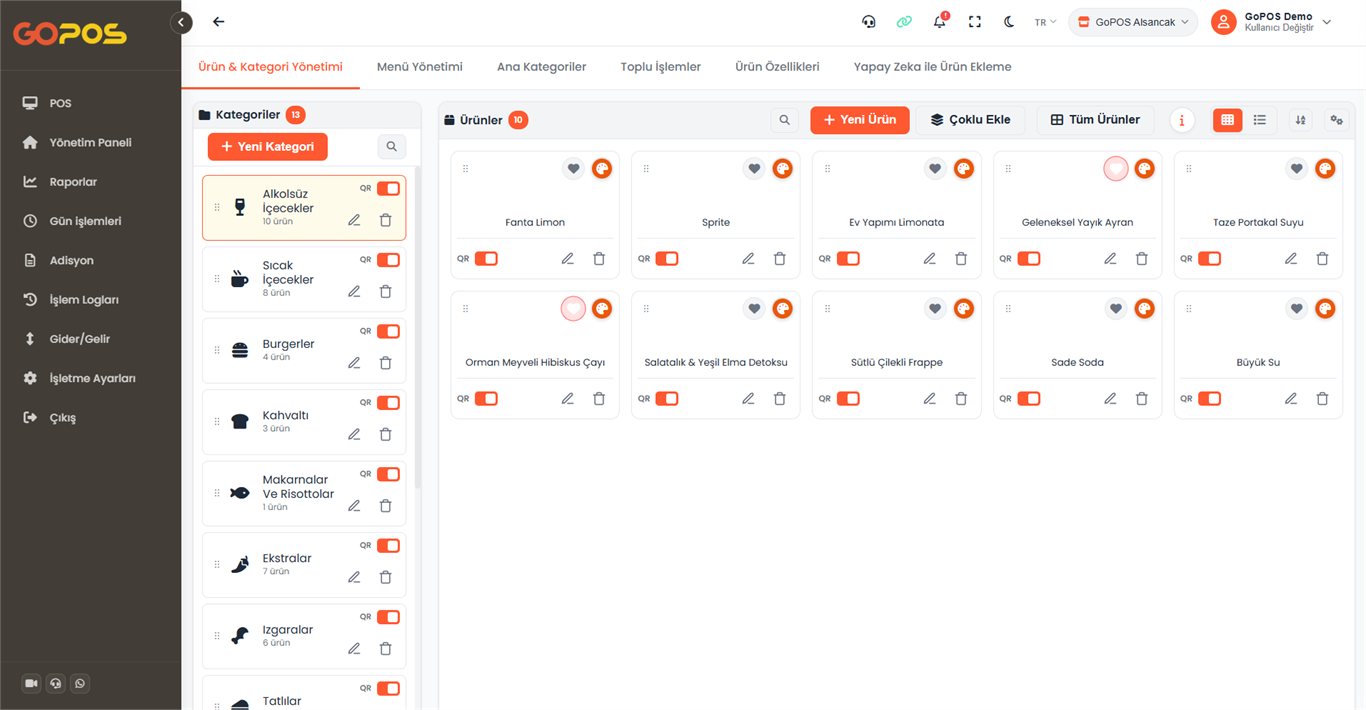Toggle QR switch for Büyük Su
This screenshot has height=710, width=1366.
pyautogui.click(x=1210, y=398)
